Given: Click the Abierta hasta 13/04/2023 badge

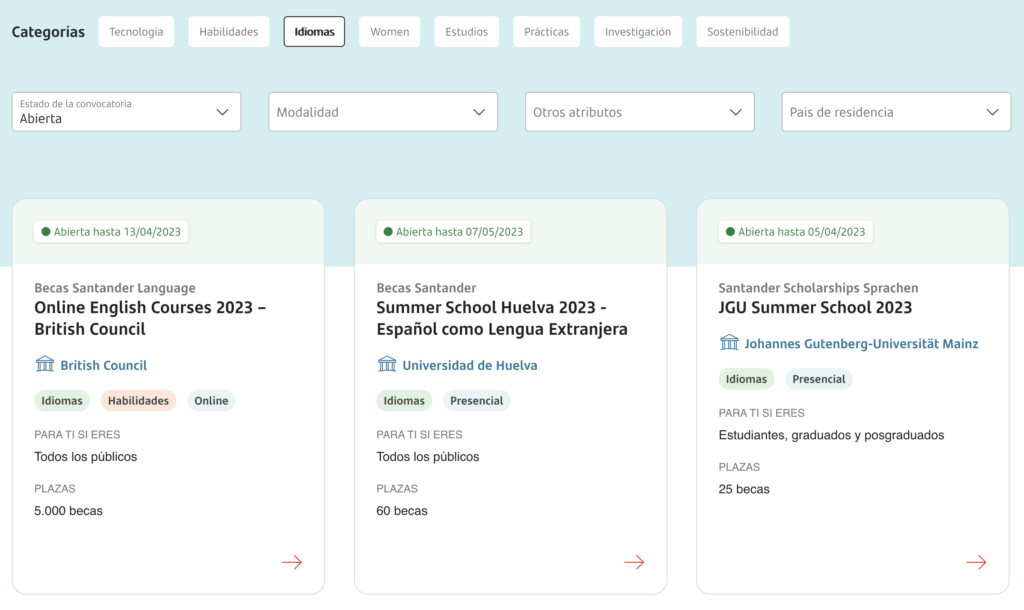Looking at the screenshot, I should 111,231.
